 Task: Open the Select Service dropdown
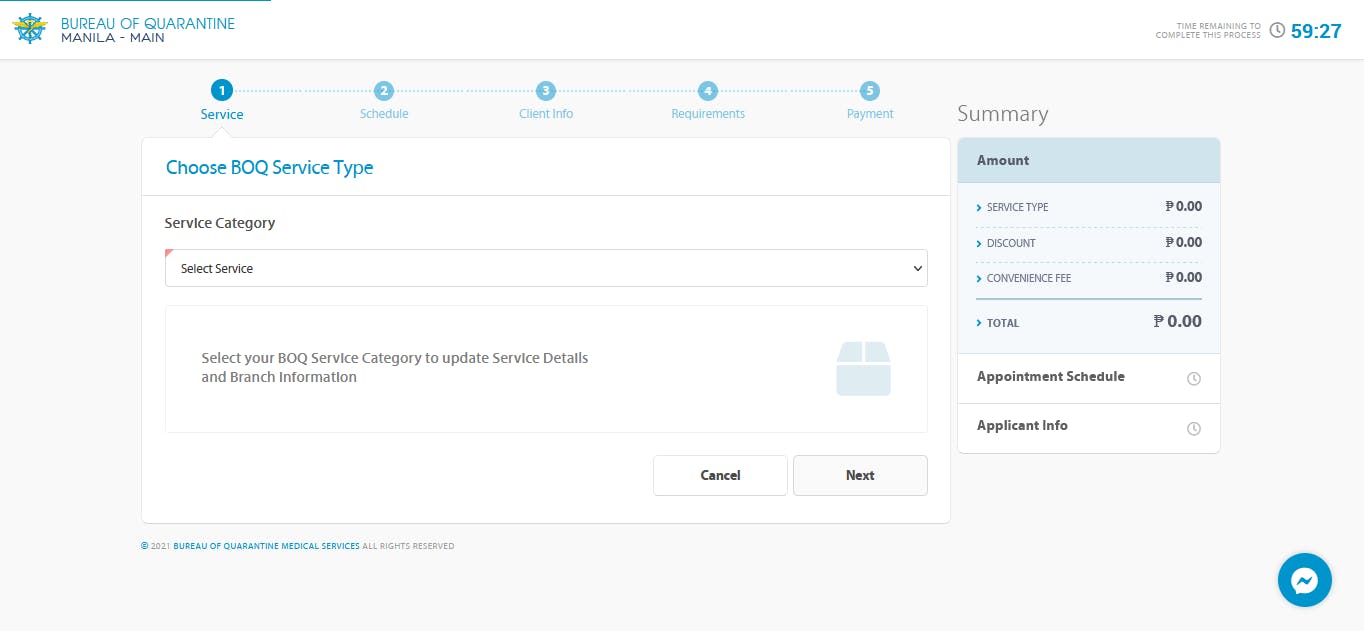pyautogui.click(x=546, y=268)
